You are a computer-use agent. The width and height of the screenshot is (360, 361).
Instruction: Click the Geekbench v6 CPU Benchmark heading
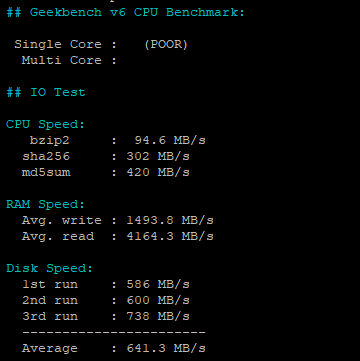(126, 13)
